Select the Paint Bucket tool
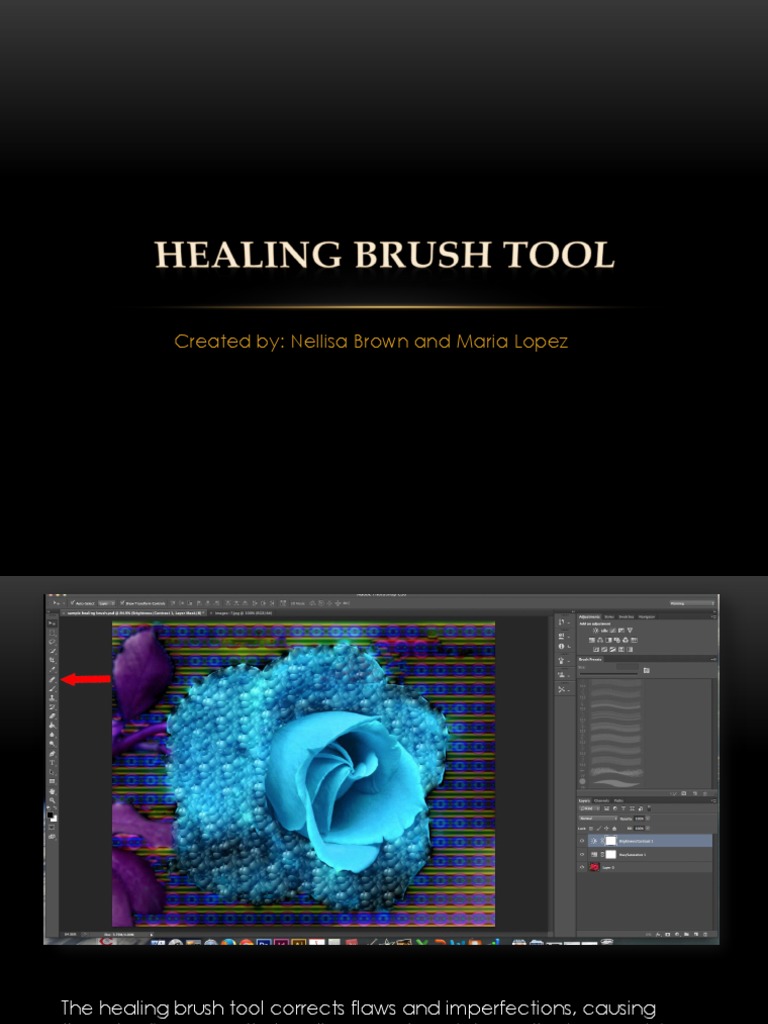This screenshot has width=768, height=1024. [x=52, y=725]
